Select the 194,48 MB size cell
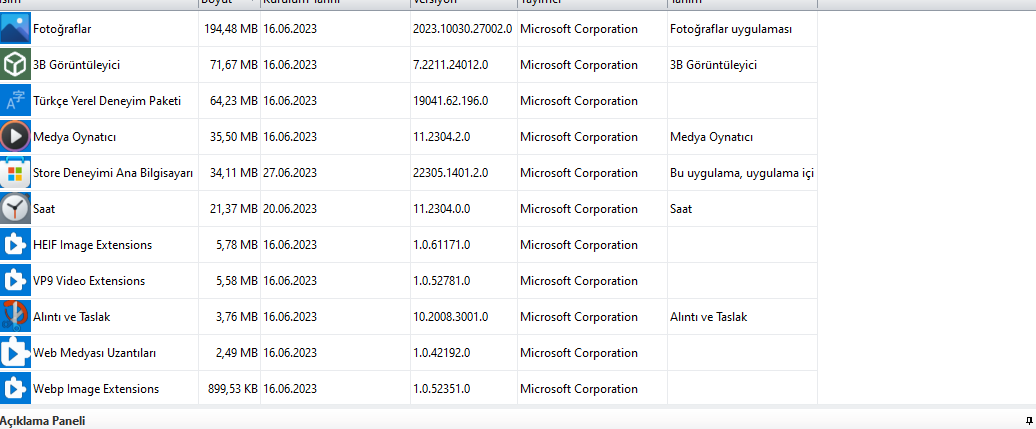 pyautogui.click(x=231, y=29)
